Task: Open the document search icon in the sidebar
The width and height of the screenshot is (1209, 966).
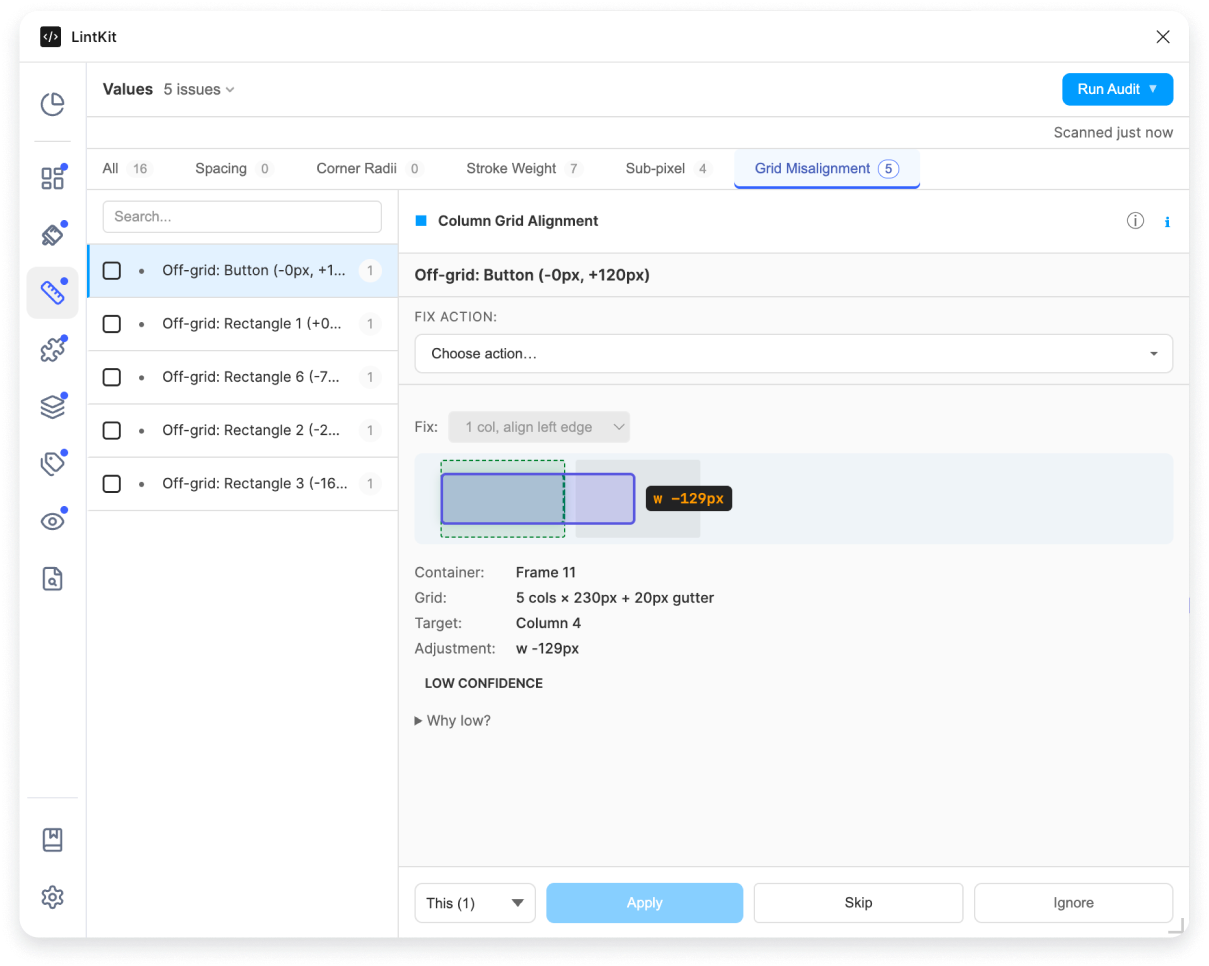Action: [x=52, y=579]
